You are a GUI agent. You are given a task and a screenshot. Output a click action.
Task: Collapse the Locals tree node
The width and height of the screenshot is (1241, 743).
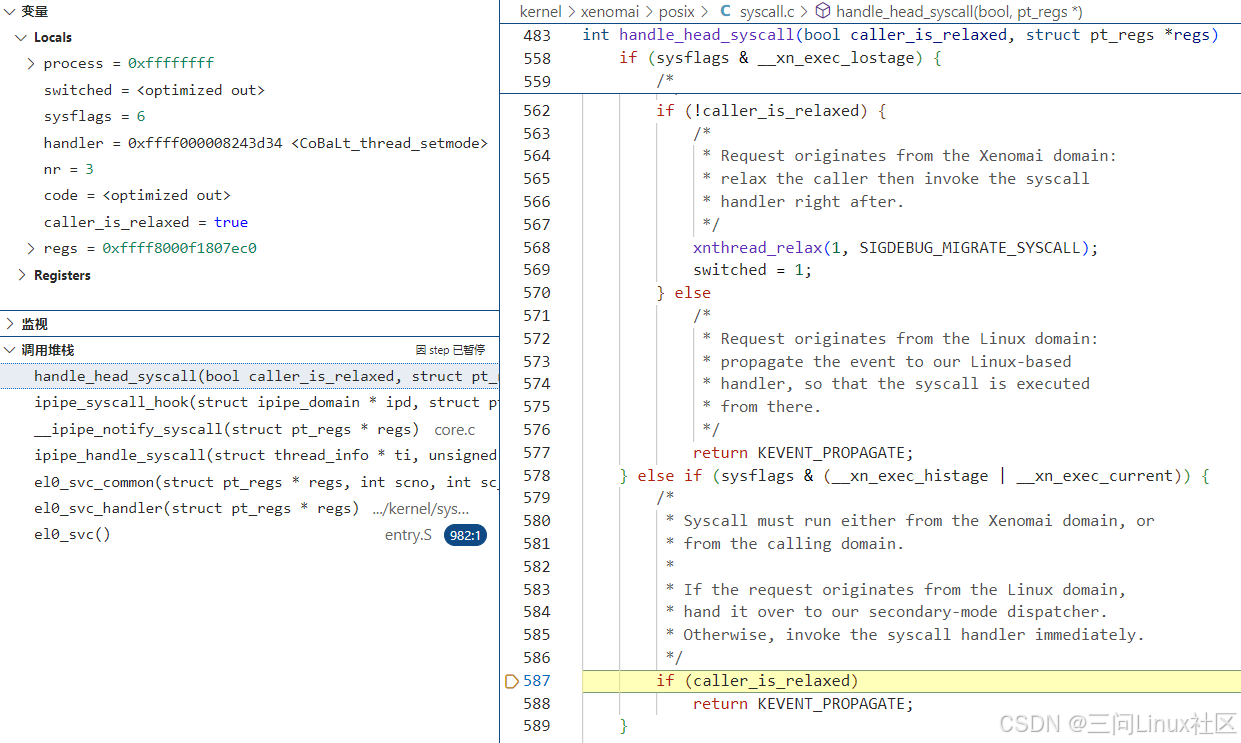pos(21,37)
